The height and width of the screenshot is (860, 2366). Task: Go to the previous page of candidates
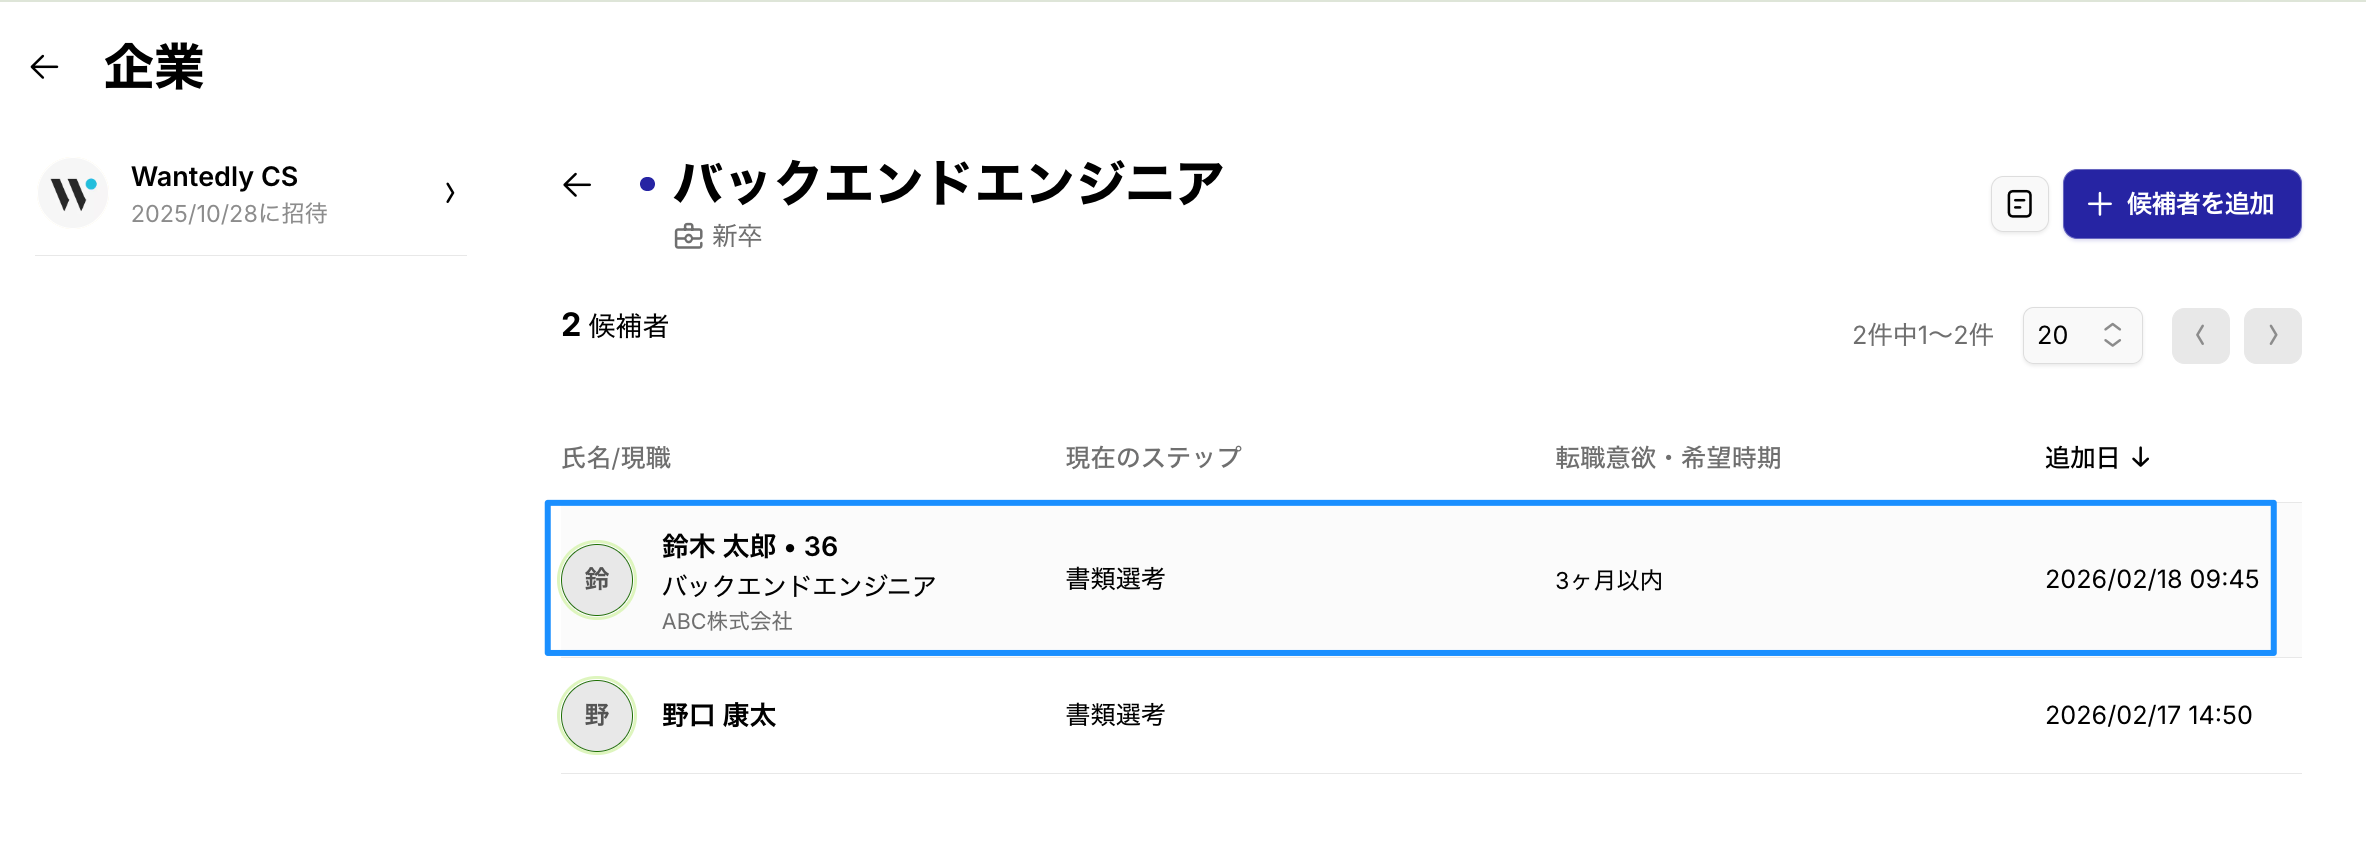pyautogui.click(x=2200, y=335)
